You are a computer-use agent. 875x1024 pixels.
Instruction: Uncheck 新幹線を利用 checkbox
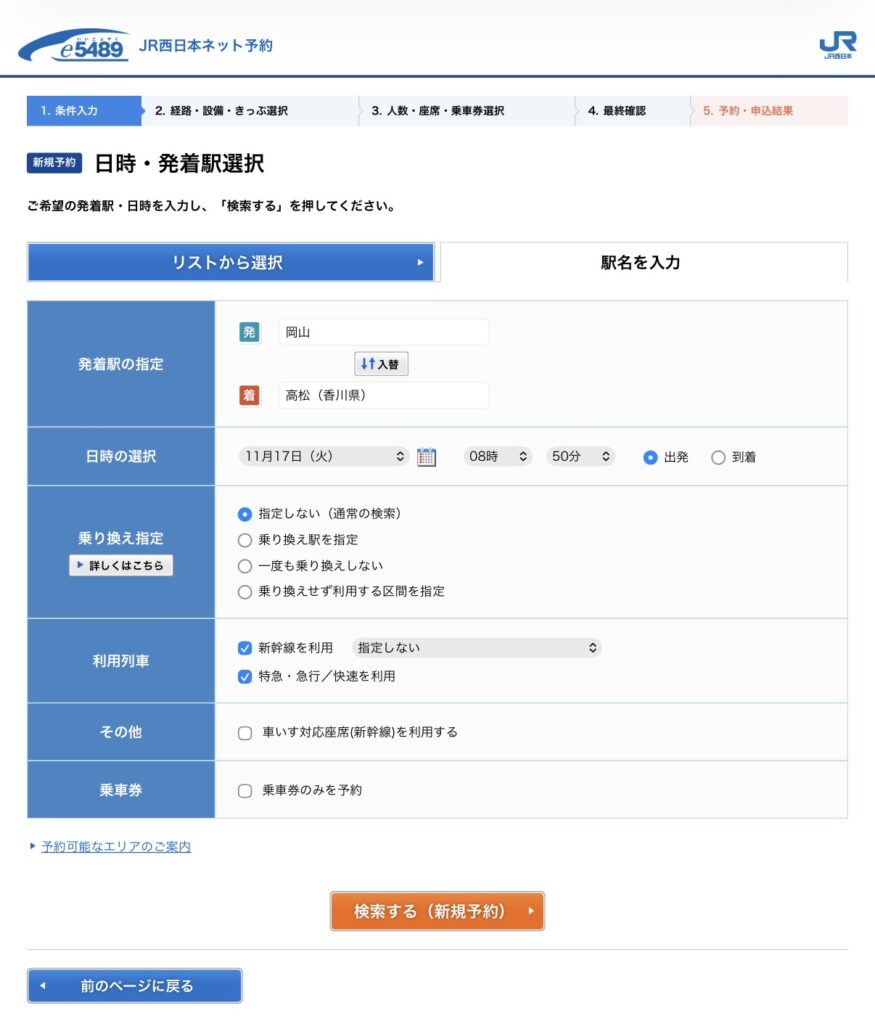pos(245,648)
